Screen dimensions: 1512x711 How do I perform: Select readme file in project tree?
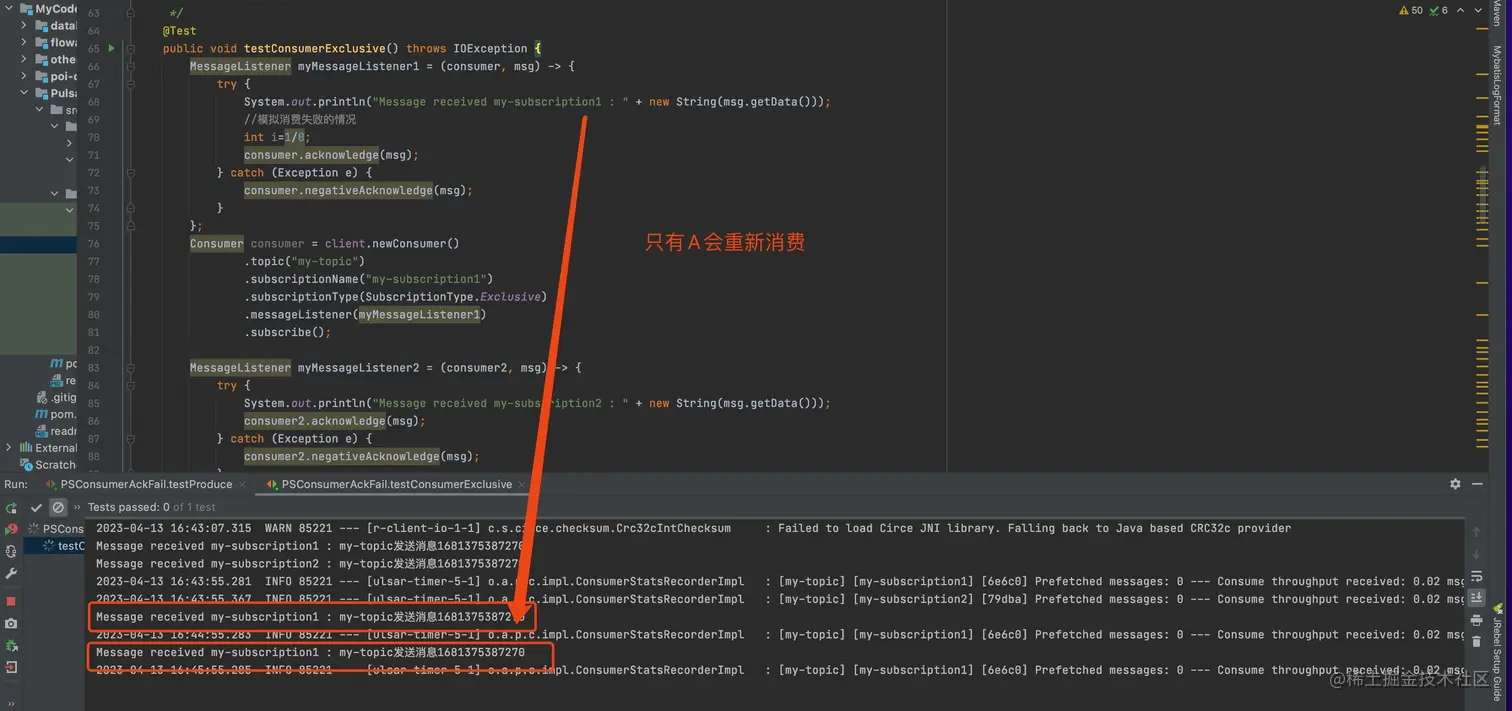pyautogui.click(x=56, y=431)
